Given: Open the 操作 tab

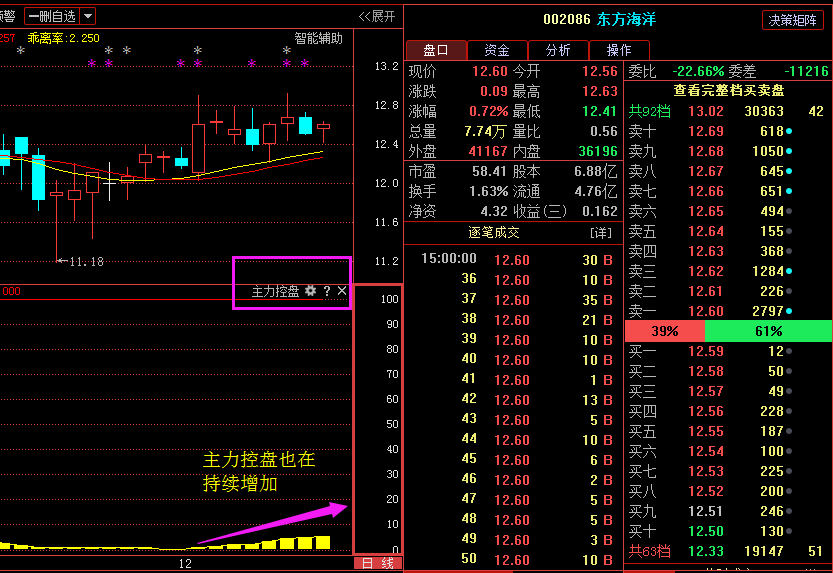Looking at the screenshot, I should 619,50.
